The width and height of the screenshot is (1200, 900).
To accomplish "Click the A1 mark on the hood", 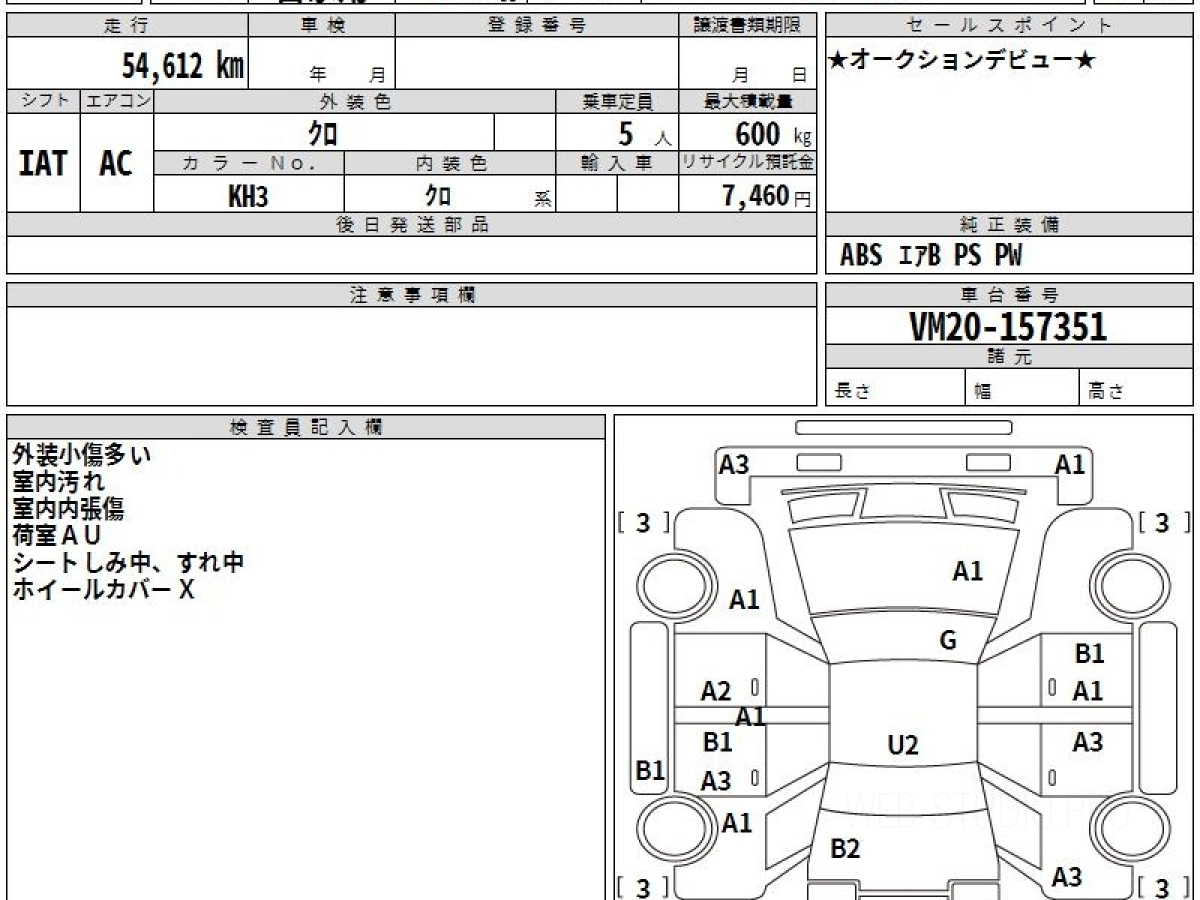I will point(967,571).
